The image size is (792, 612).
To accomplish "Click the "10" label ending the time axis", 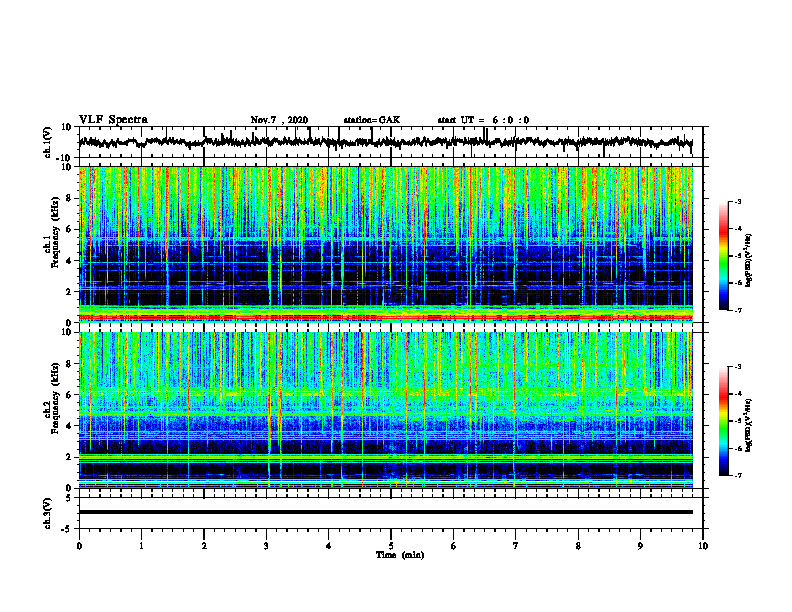I will tap(703, 546).
